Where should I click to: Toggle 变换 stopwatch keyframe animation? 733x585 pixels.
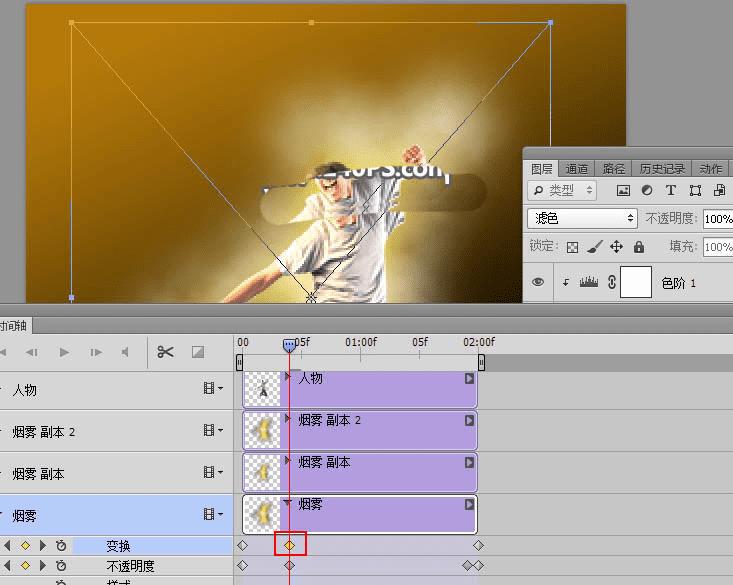61,545
